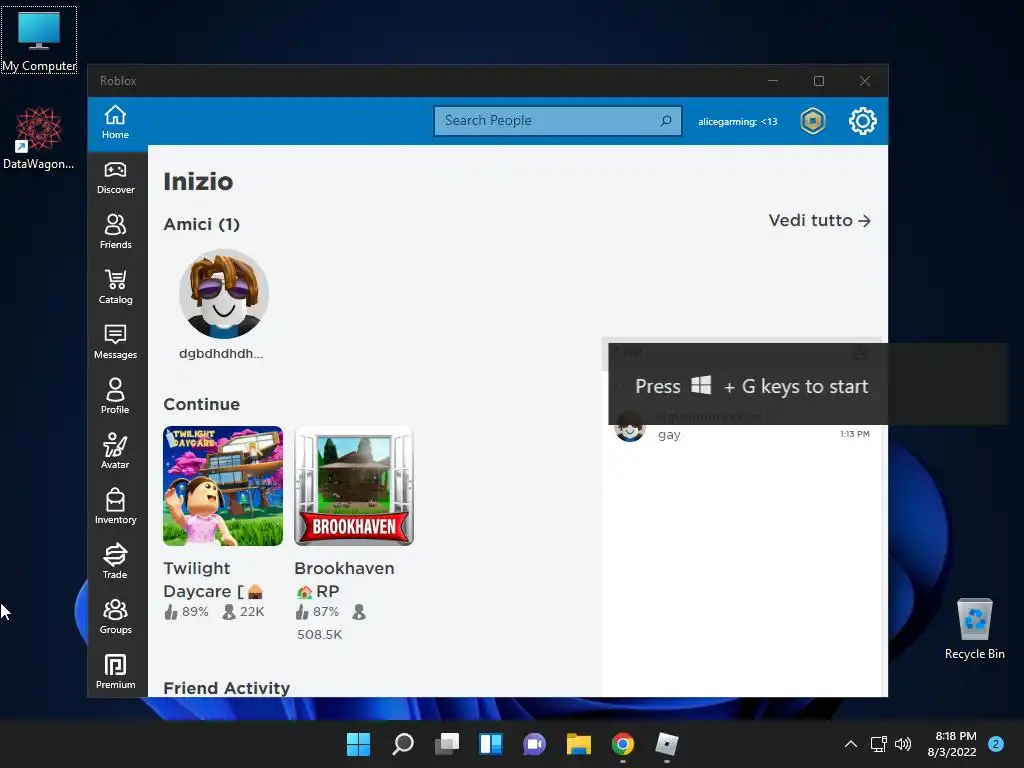
Task: Open My Computer desktop icon
Action: tap(39, 40)
